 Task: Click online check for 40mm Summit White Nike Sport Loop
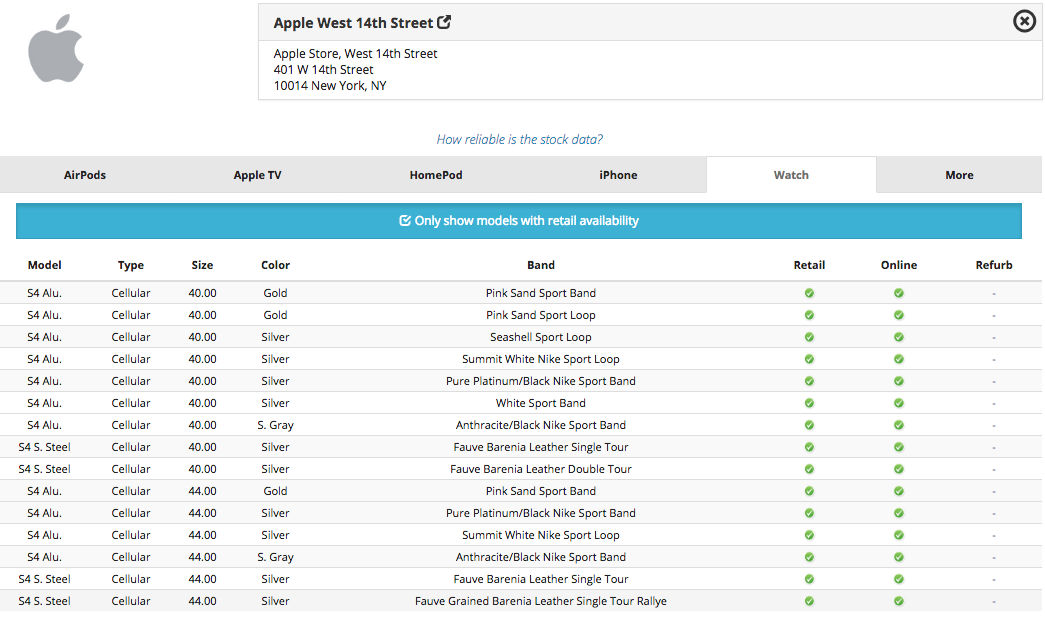click(x=898, y=359)
